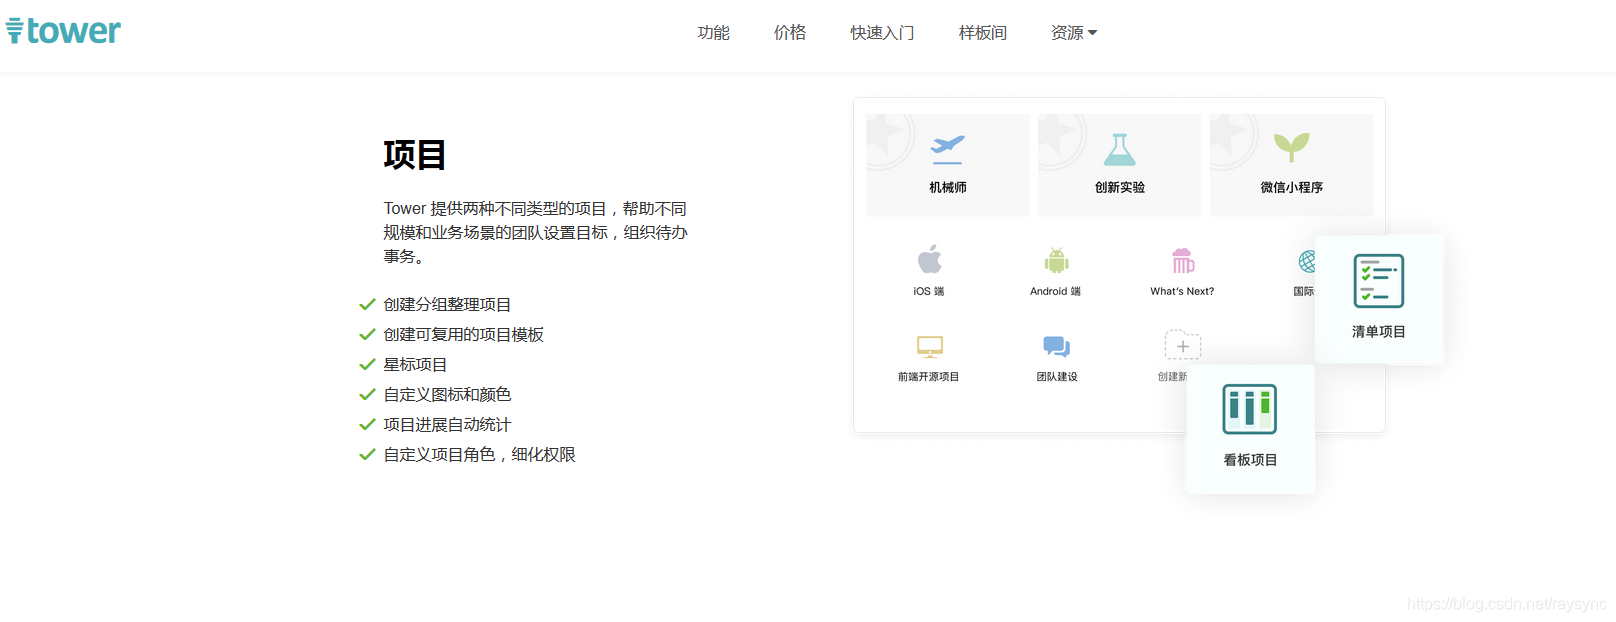Select the Android 端 project label

1055,291
